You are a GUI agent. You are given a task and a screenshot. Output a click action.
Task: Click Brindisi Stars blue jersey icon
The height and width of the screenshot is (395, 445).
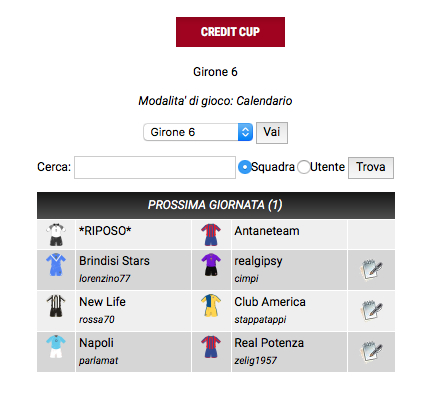(x=56, y=264)
